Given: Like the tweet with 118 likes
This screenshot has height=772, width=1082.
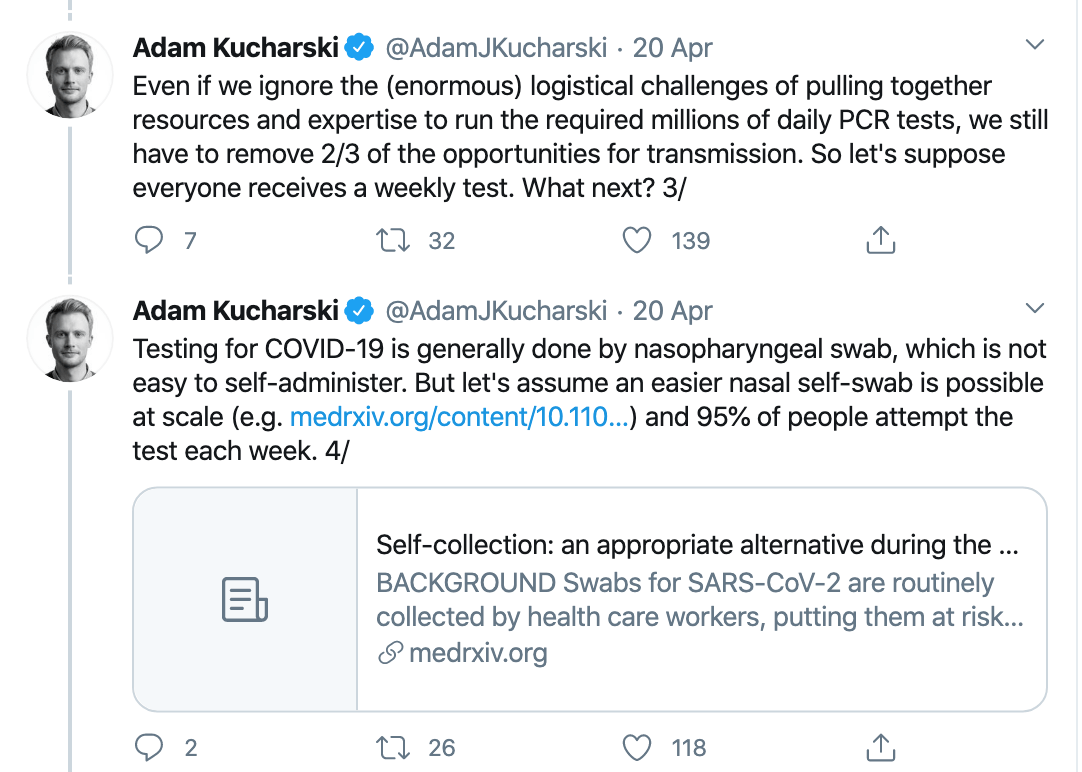Looking at the screenshot, I should click(x=637, y=746).
